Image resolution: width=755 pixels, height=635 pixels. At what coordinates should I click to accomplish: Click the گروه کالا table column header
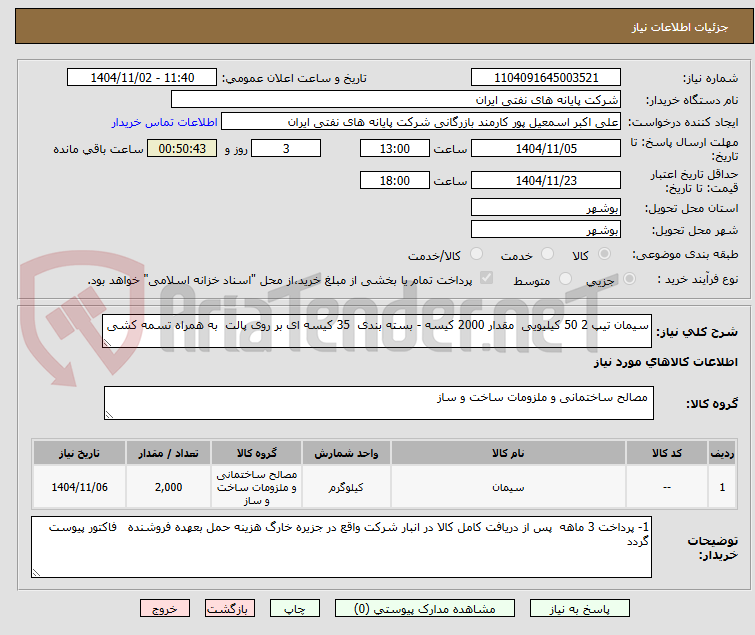click(256, 454)
